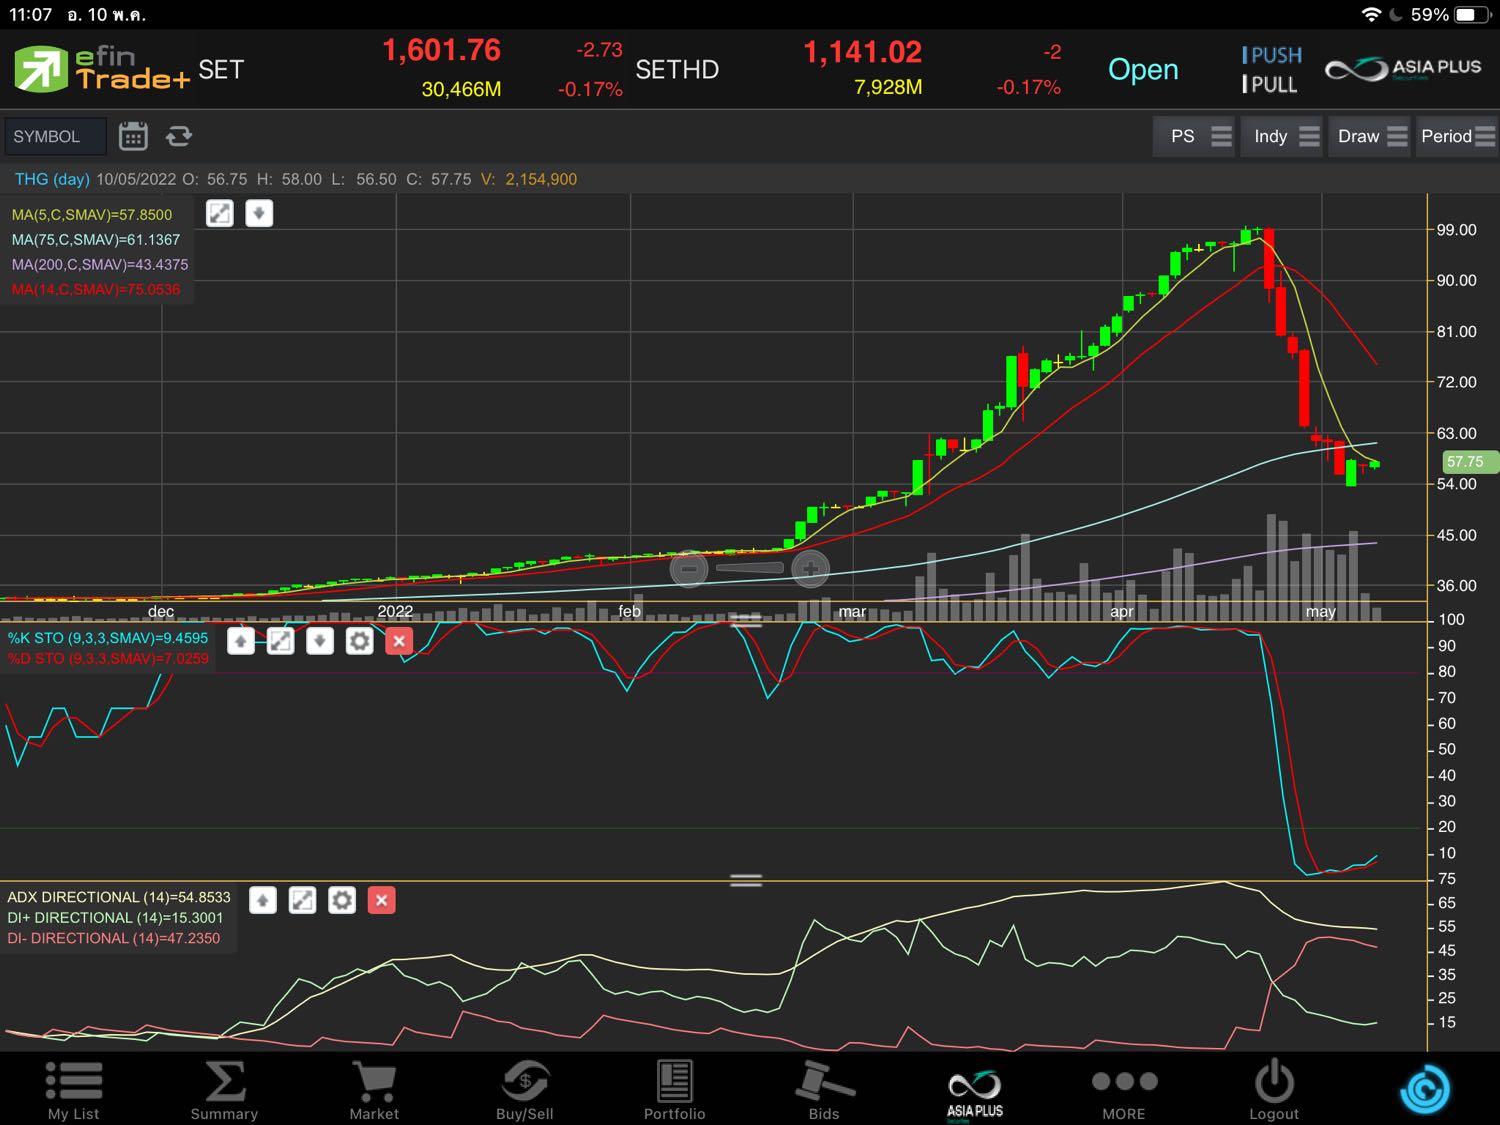The height and width of the screenshot is (1125, 1500).
Task: Tap the efin Trade+ logo
Action: (101, 69)
